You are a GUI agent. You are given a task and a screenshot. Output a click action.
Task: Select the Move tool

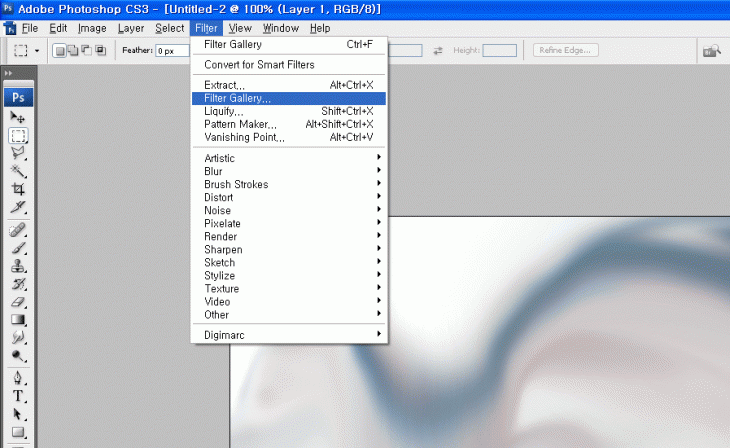18,117
